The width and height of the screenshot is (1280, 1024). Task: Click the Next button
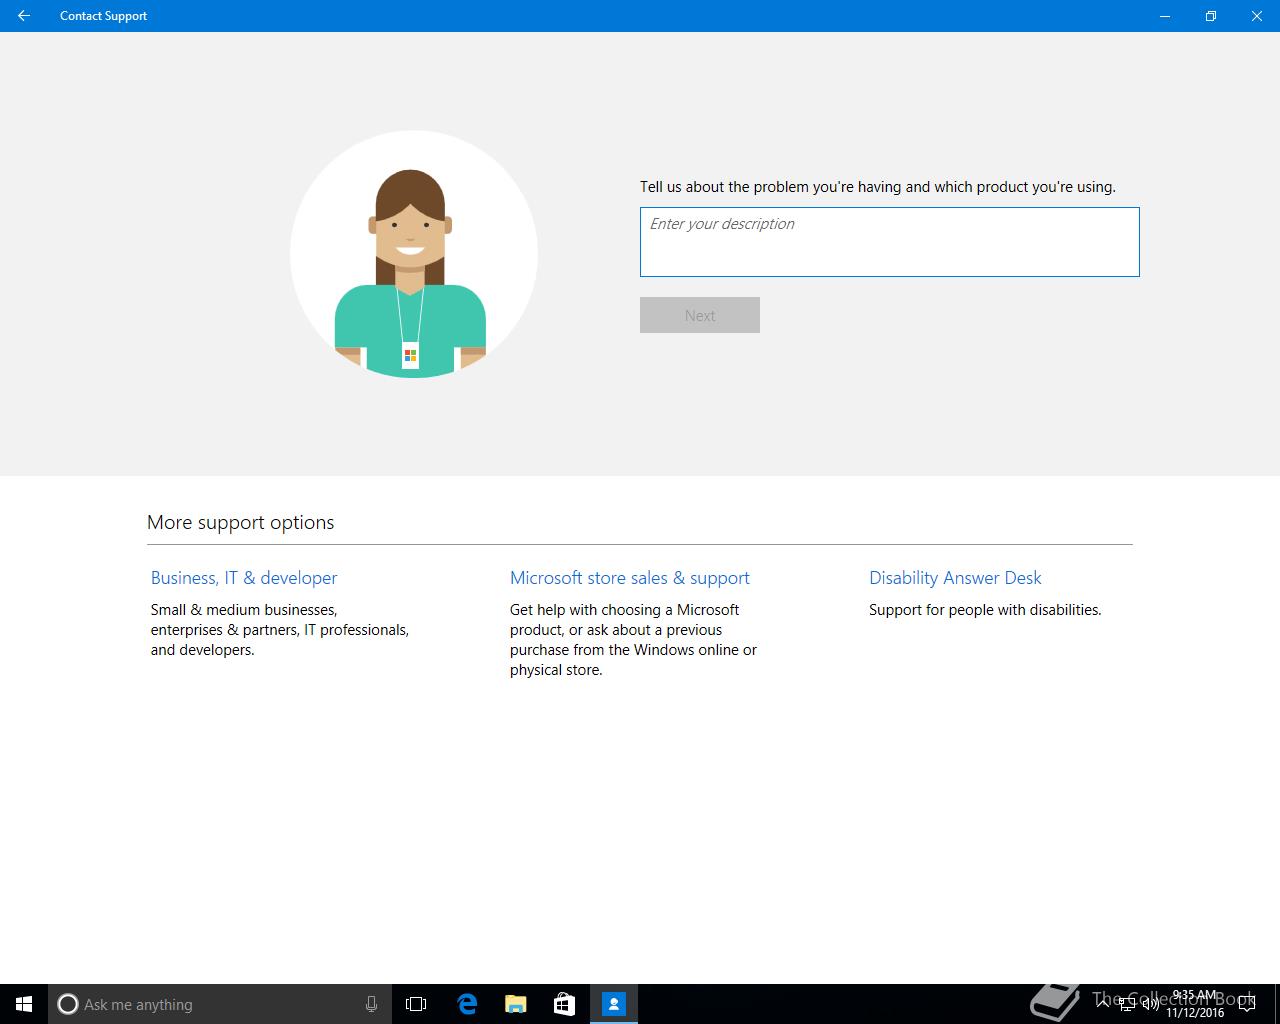click(x=700, y=315)
